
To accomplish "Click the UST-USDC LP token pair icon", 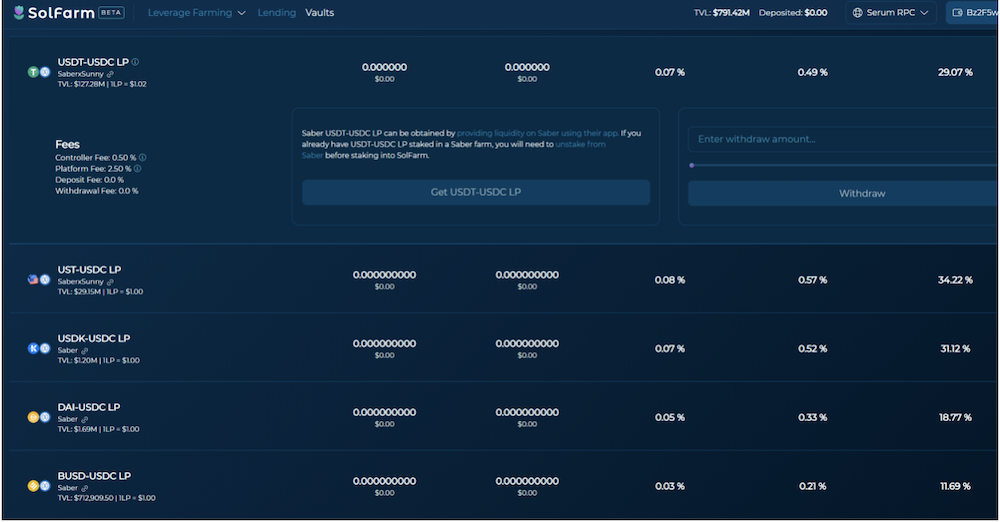I will [39, 280].
